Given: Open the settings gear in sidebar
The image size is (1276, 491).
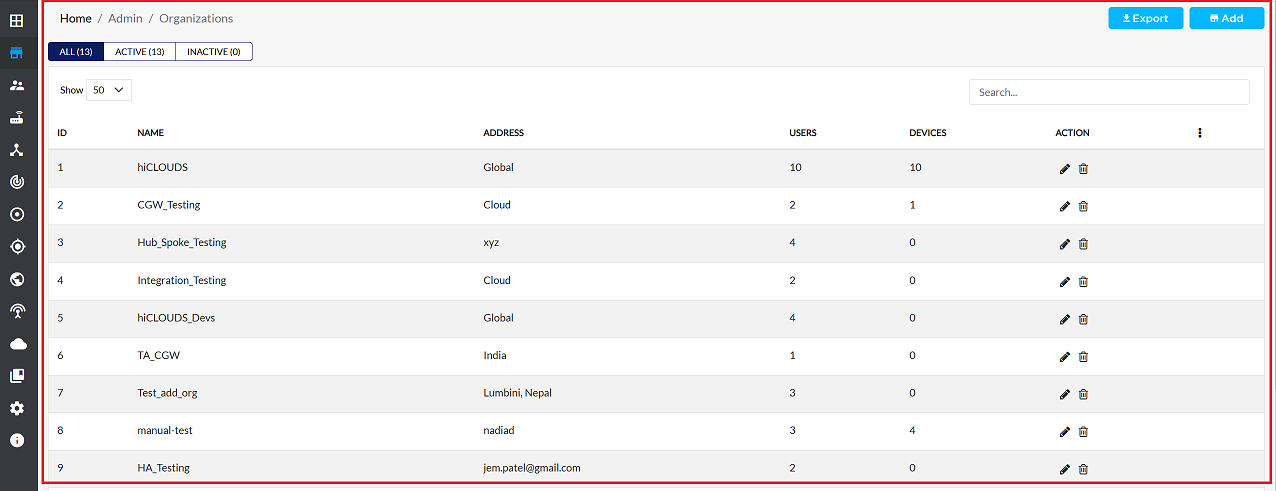Looking at the screenshot, I should click(17, 408).
